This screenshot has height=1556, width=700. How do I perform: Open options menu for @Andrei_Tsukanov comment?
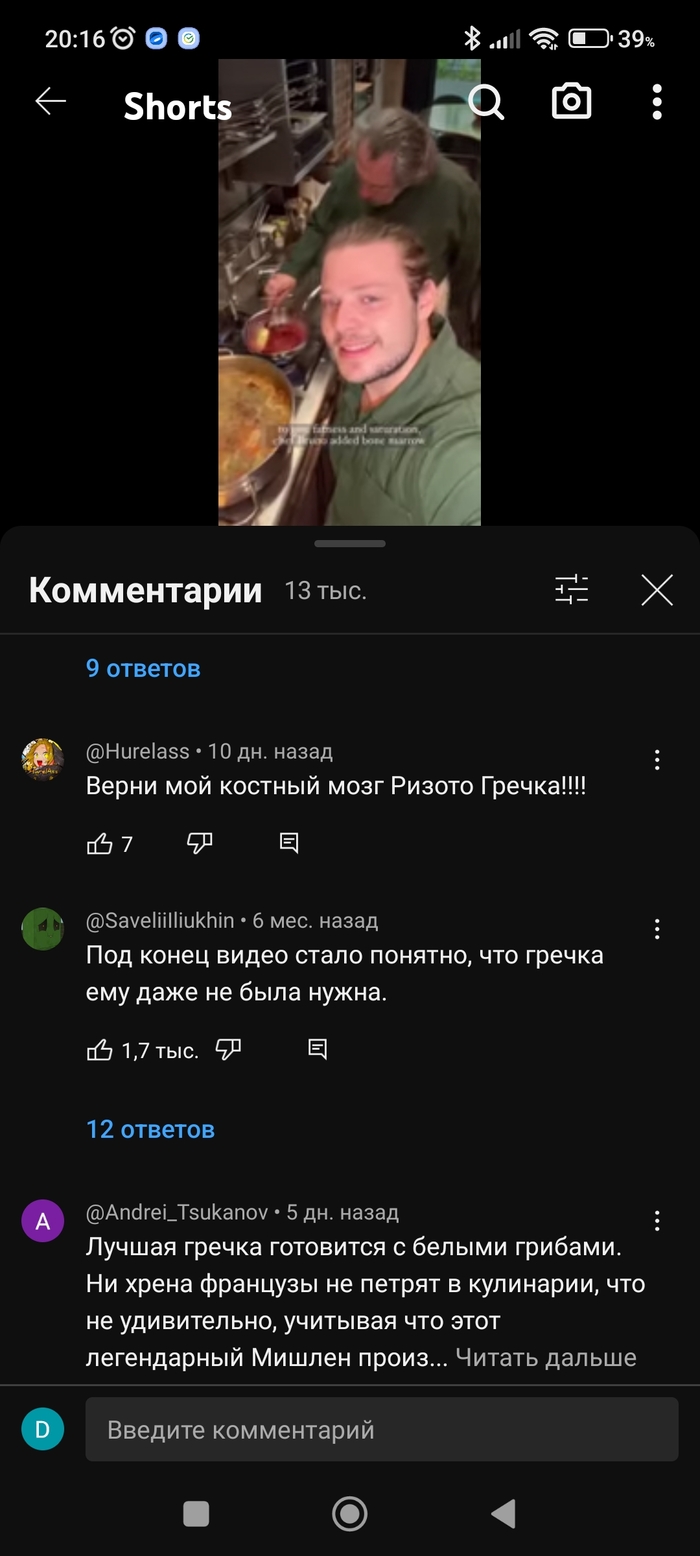[x=657, y=1220]
